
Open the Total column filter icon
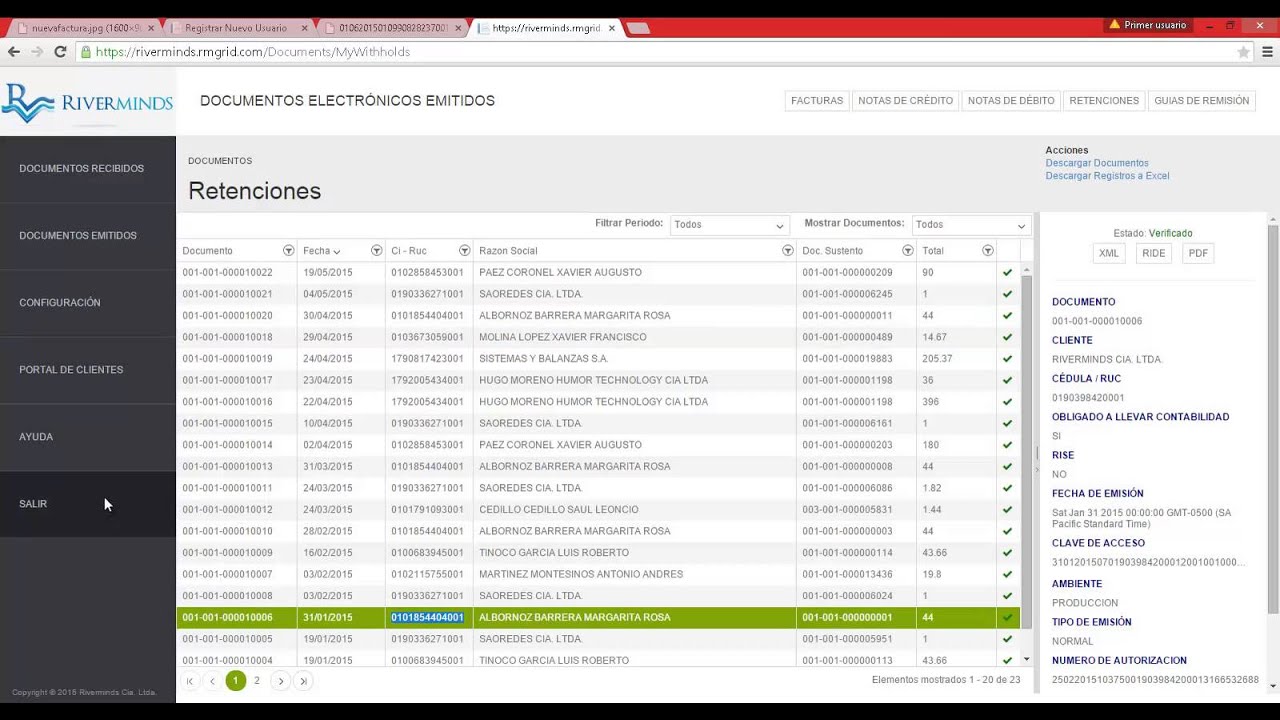point(987,251)
